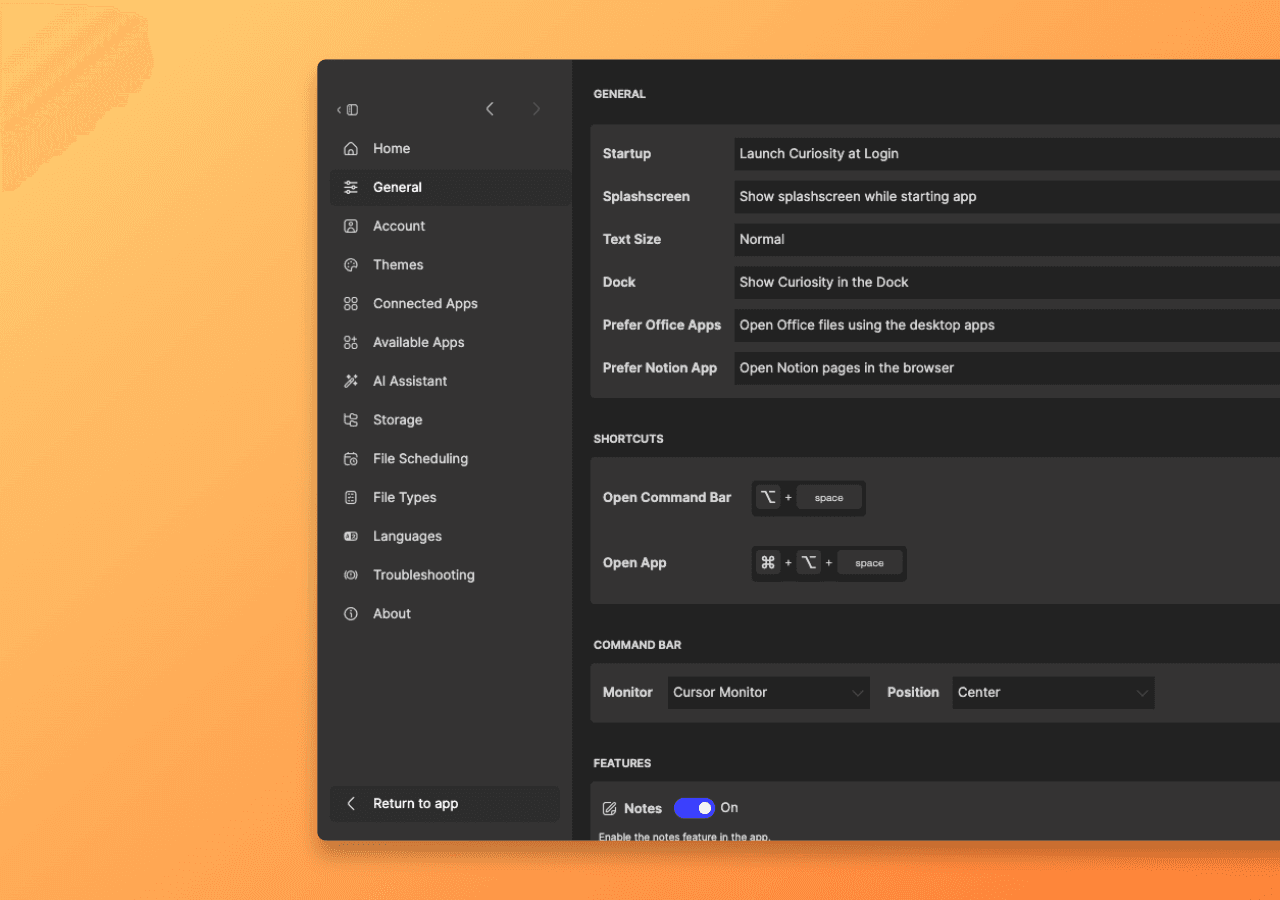Go back with the left arrow
This screenshot has width=1280, height=900.
tap(490, 109)
